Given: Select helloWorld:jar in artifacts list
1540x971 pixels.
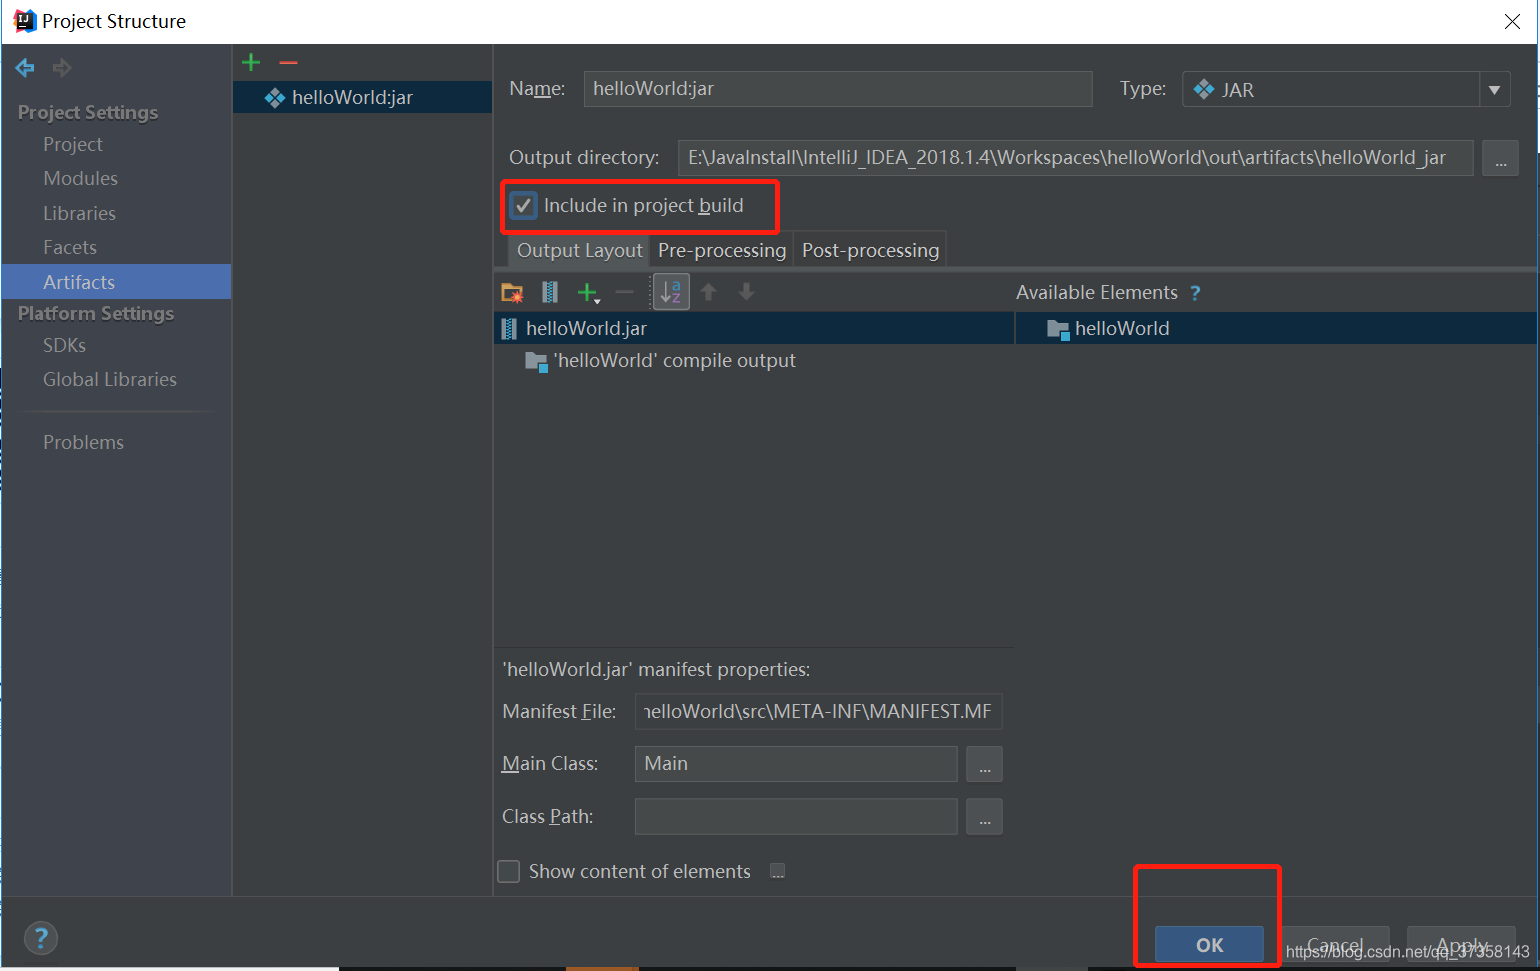Looking at the screenshot, I should 362,97.
